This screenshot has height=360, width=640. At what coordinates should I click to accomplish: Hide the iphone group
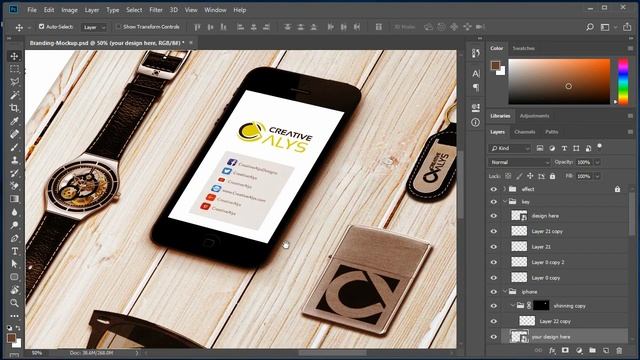pyautogui.click(x=493, y=291)
